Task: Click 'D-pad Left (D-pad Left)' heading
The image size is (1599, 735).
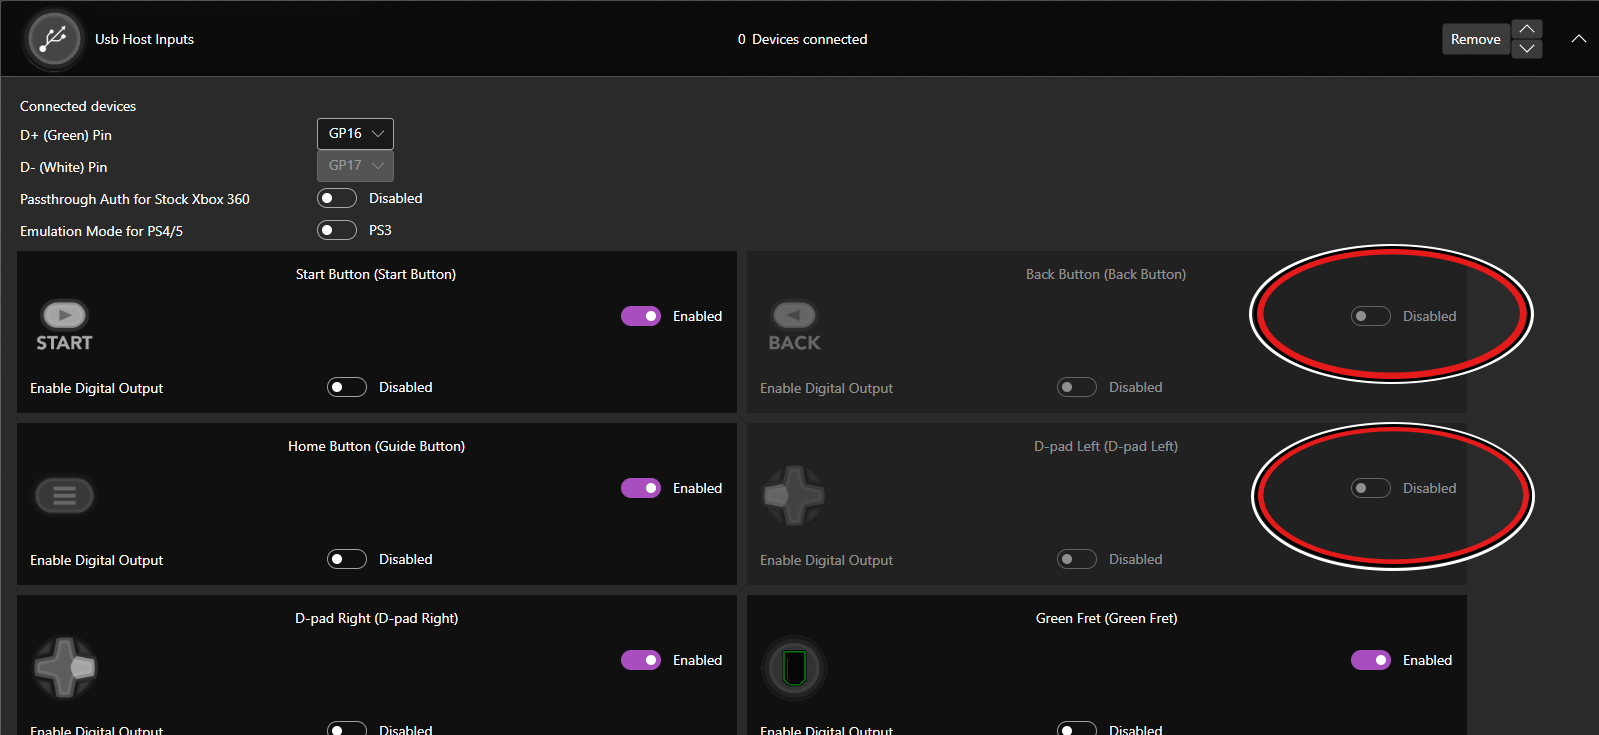Action: pos(1106,446)
